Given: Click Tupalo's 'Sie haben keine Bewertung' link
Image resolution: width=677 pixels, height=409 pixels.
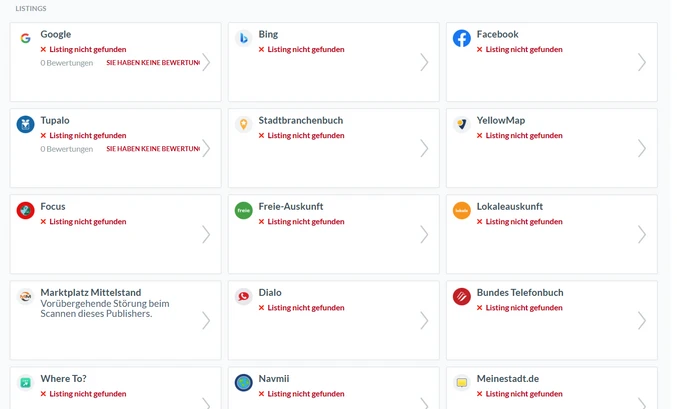Looking at the screenshot, I should click(x=153, y=149).
